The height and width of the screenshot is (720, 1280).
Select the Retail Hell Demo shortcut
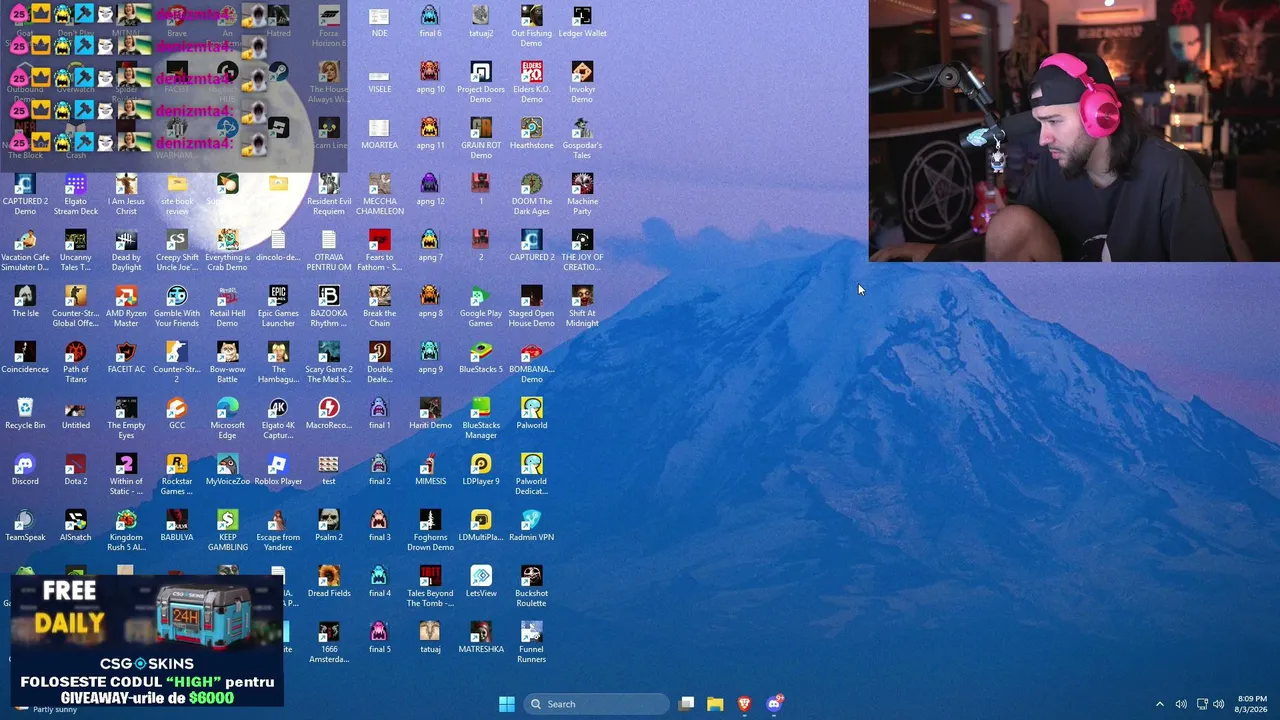point(227,307)
